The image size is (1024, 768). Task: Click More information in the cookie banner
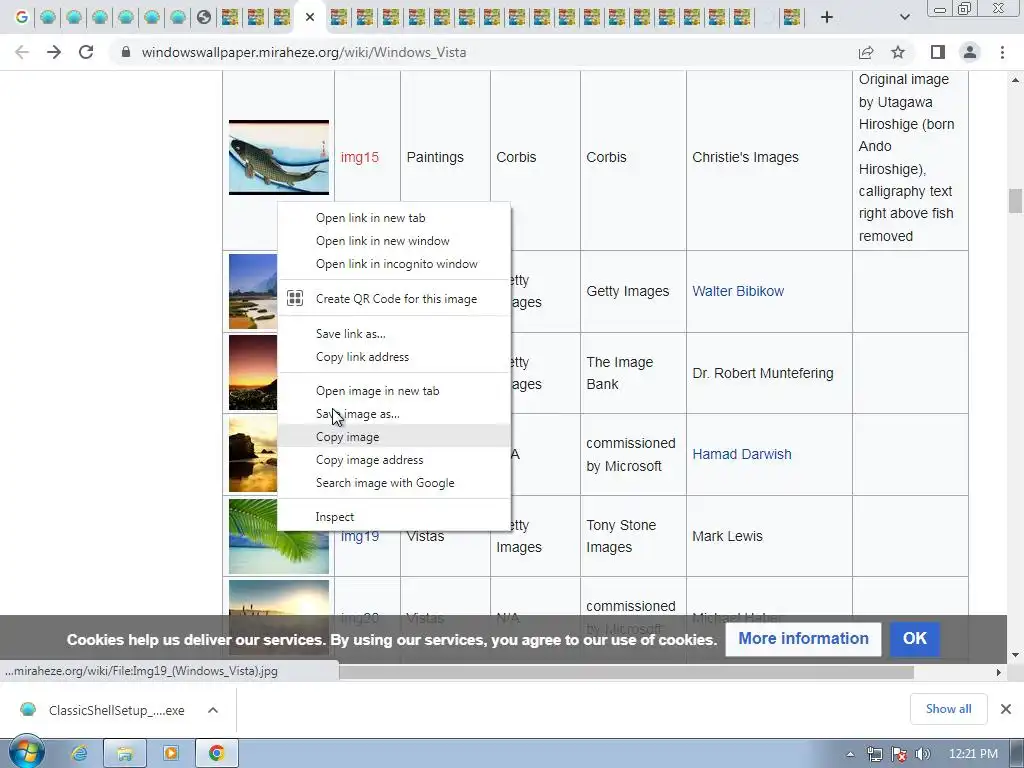pos(803,639)
